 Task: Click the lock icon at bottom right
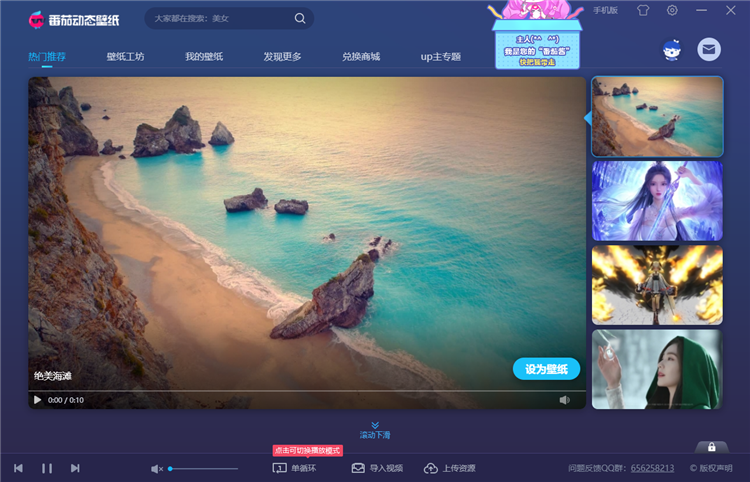tap(712, 447)
